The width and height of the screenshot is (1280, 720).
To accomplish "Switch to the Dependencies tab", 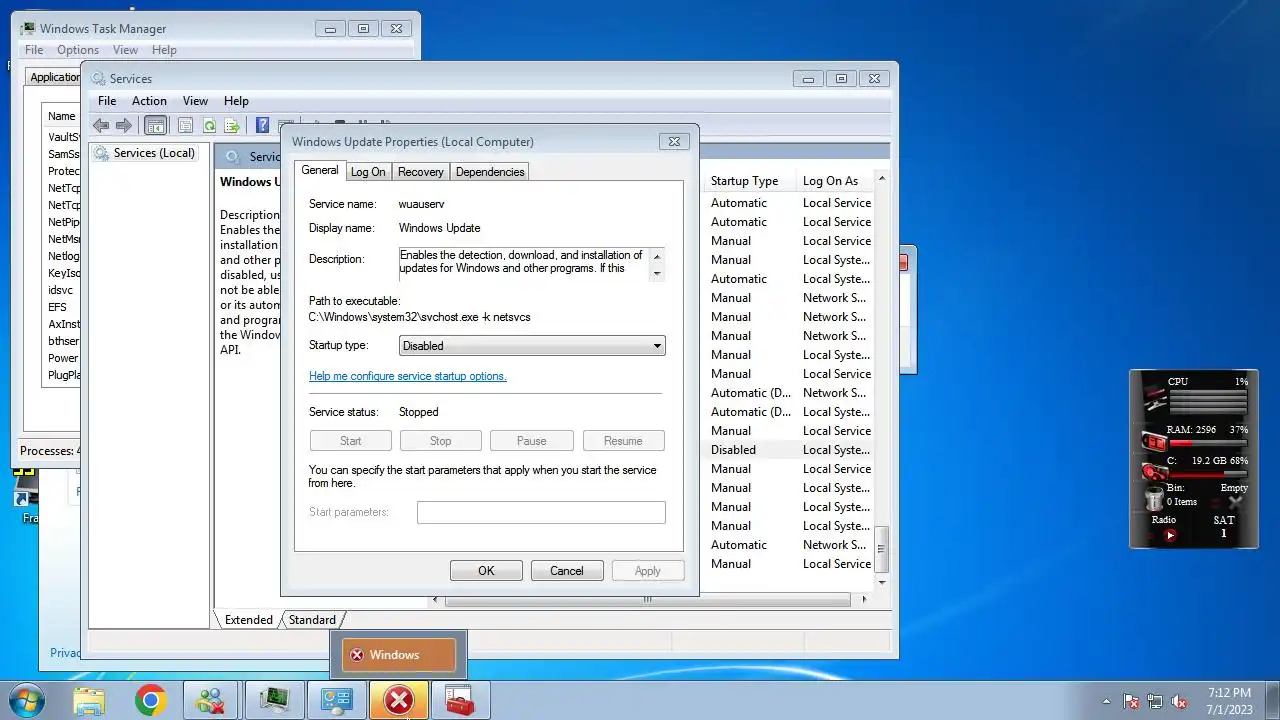I will 490,172.
